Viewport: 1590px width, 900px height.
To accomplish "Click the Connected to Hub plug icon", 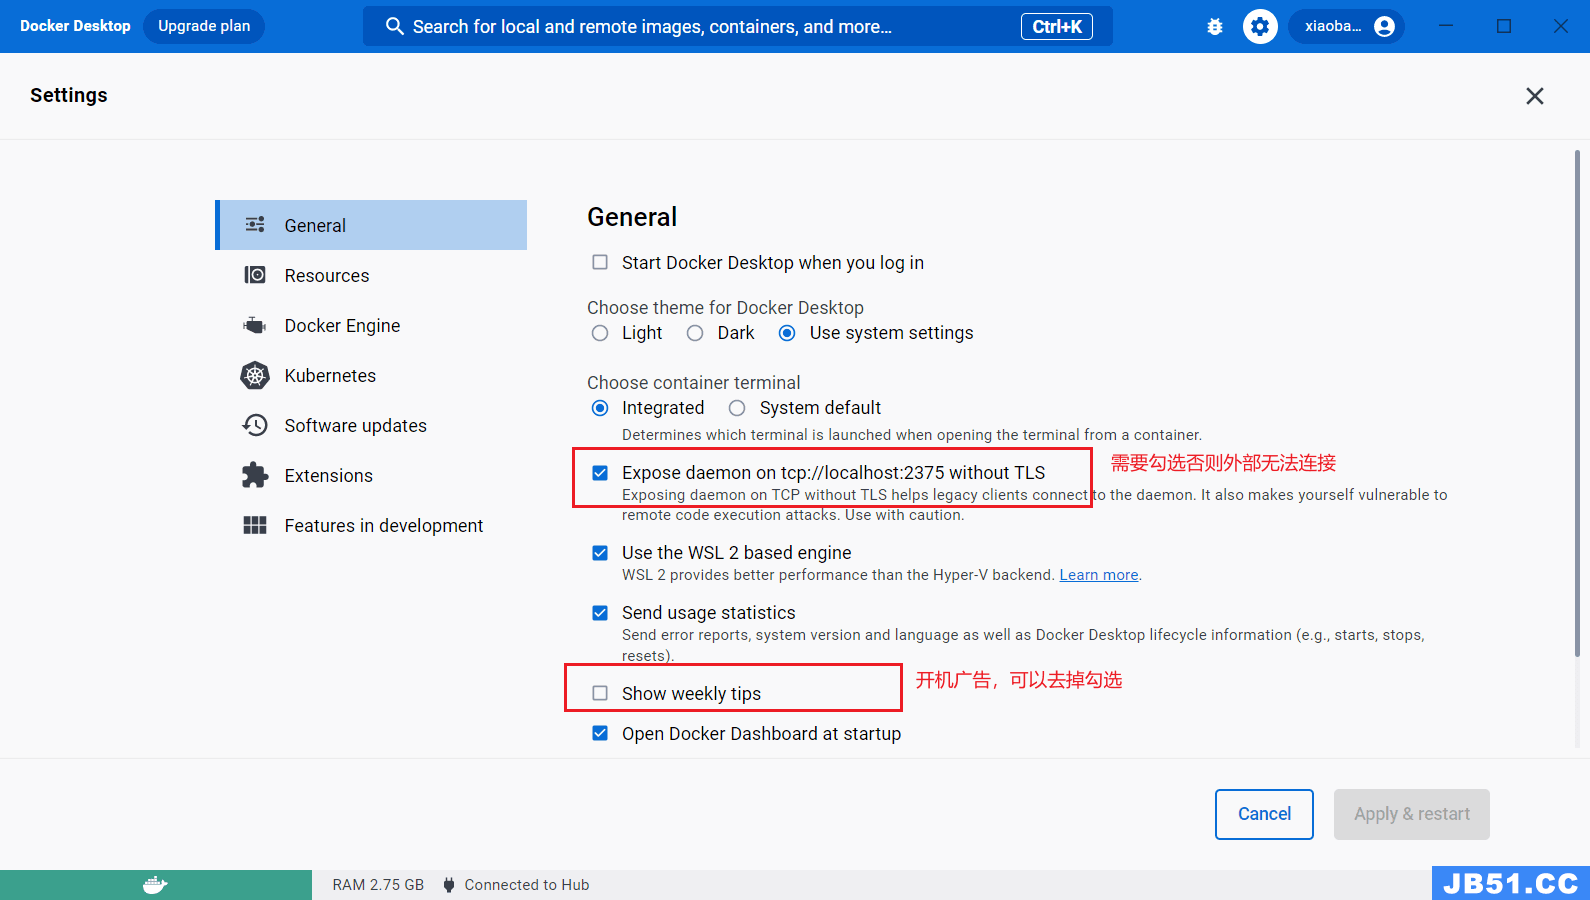I will coord(449,885).
